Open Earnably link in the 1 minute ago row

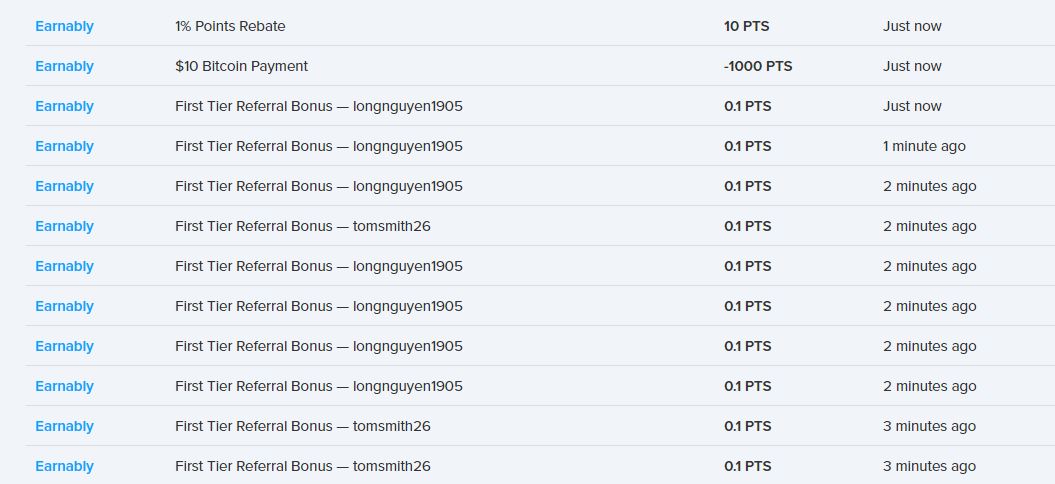point(64,146)
